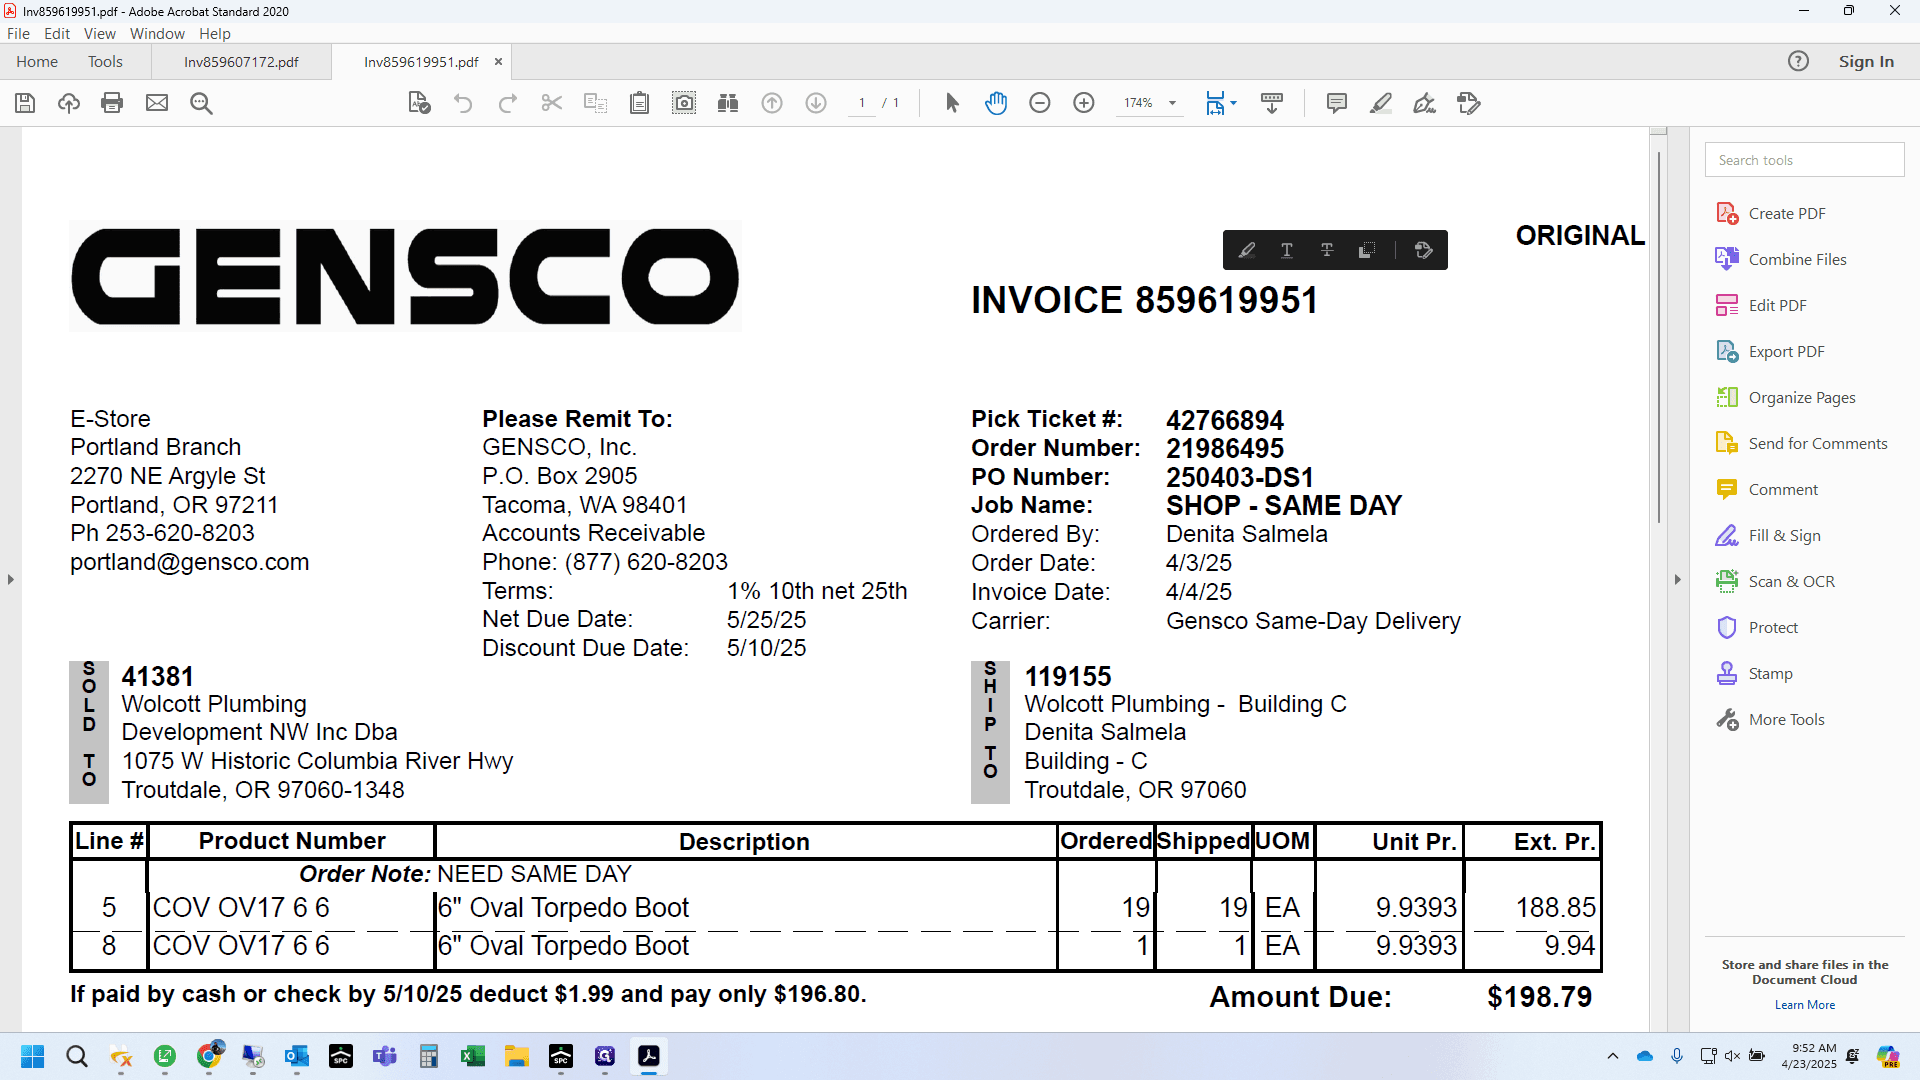The image size is (1920, 1080).
Task: Collapse the right tools pane arrow
Action: click(1678, 579)
